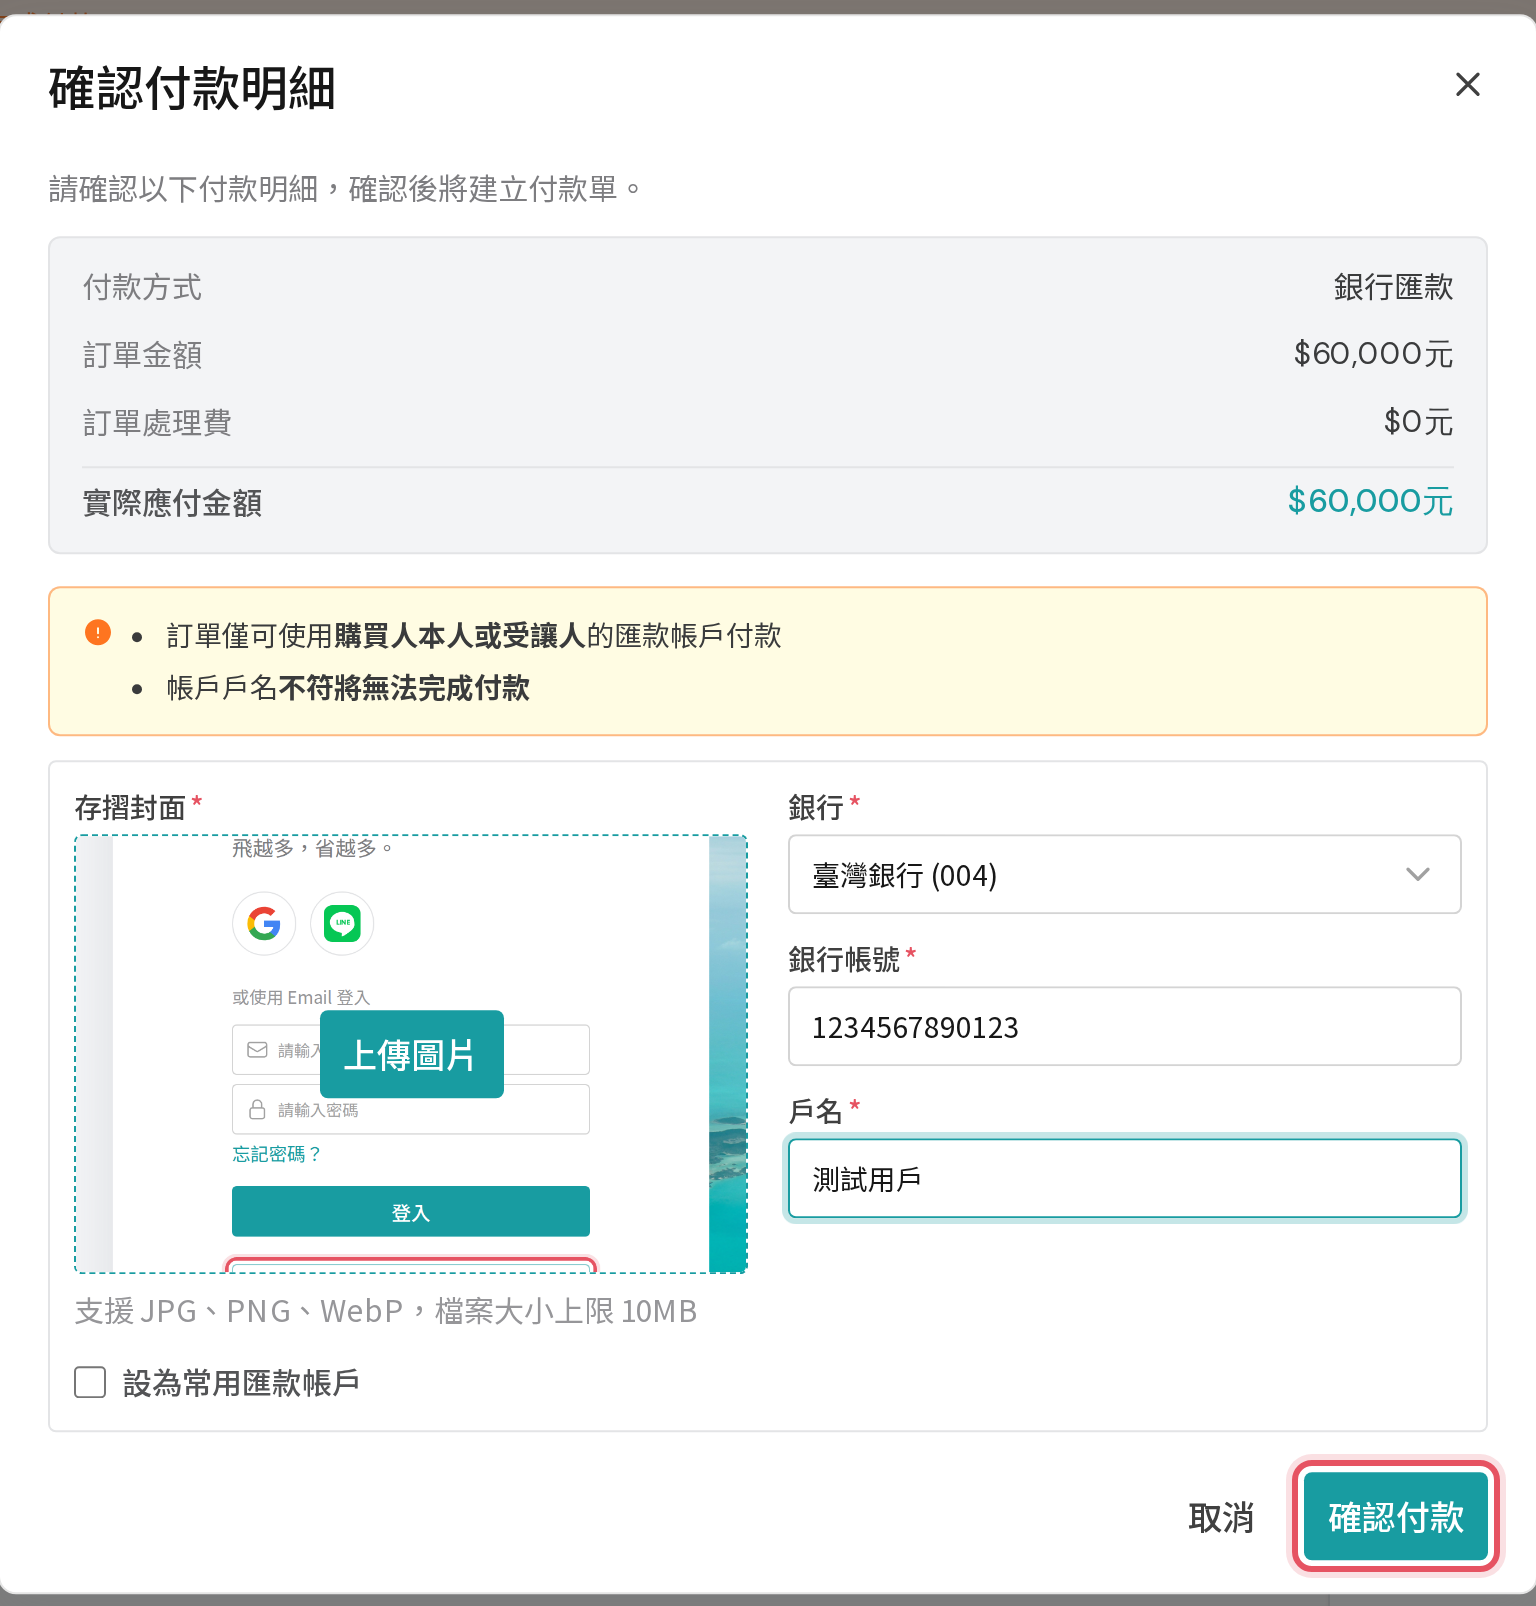1536x1606 pixels.
Task: Click the 取消 button
Action: pos(1220,1517)
